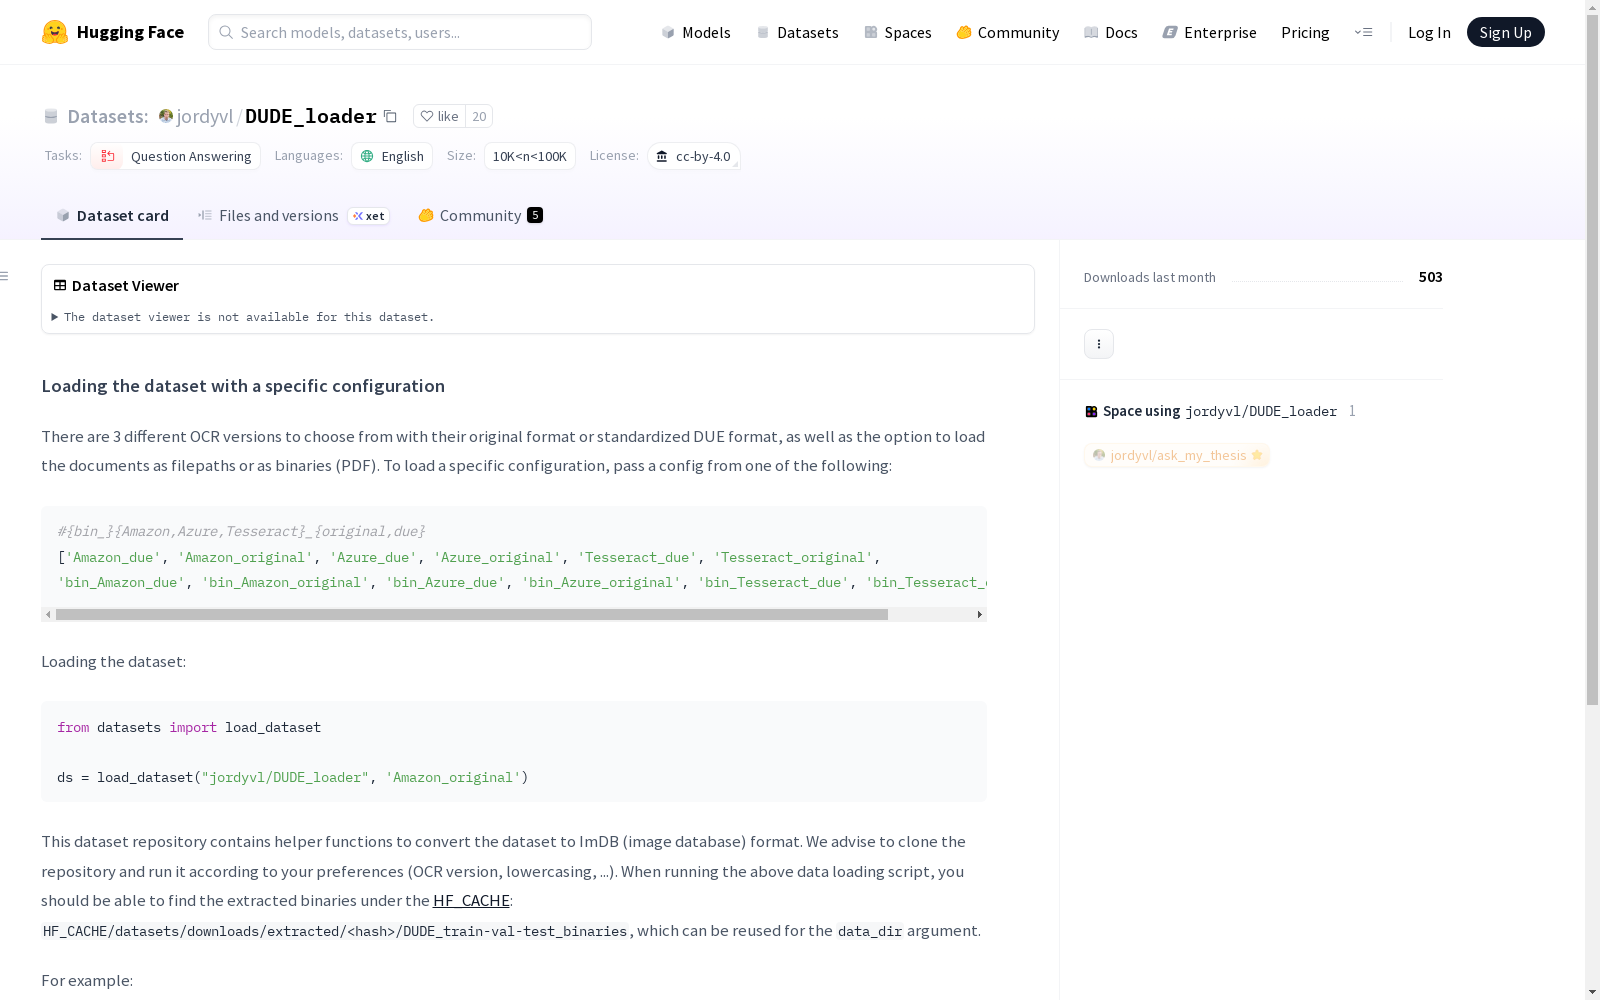Click the load_dataset code line
The width and height of the screenshot is (1600, 1000).
tap(293, 777)
